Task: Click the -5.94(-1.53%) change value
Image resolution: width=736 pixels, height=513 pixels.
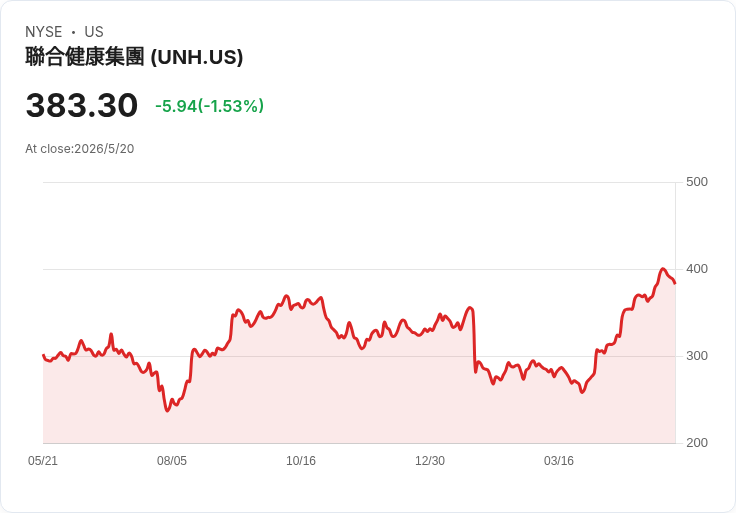Action: click(209, 106)
